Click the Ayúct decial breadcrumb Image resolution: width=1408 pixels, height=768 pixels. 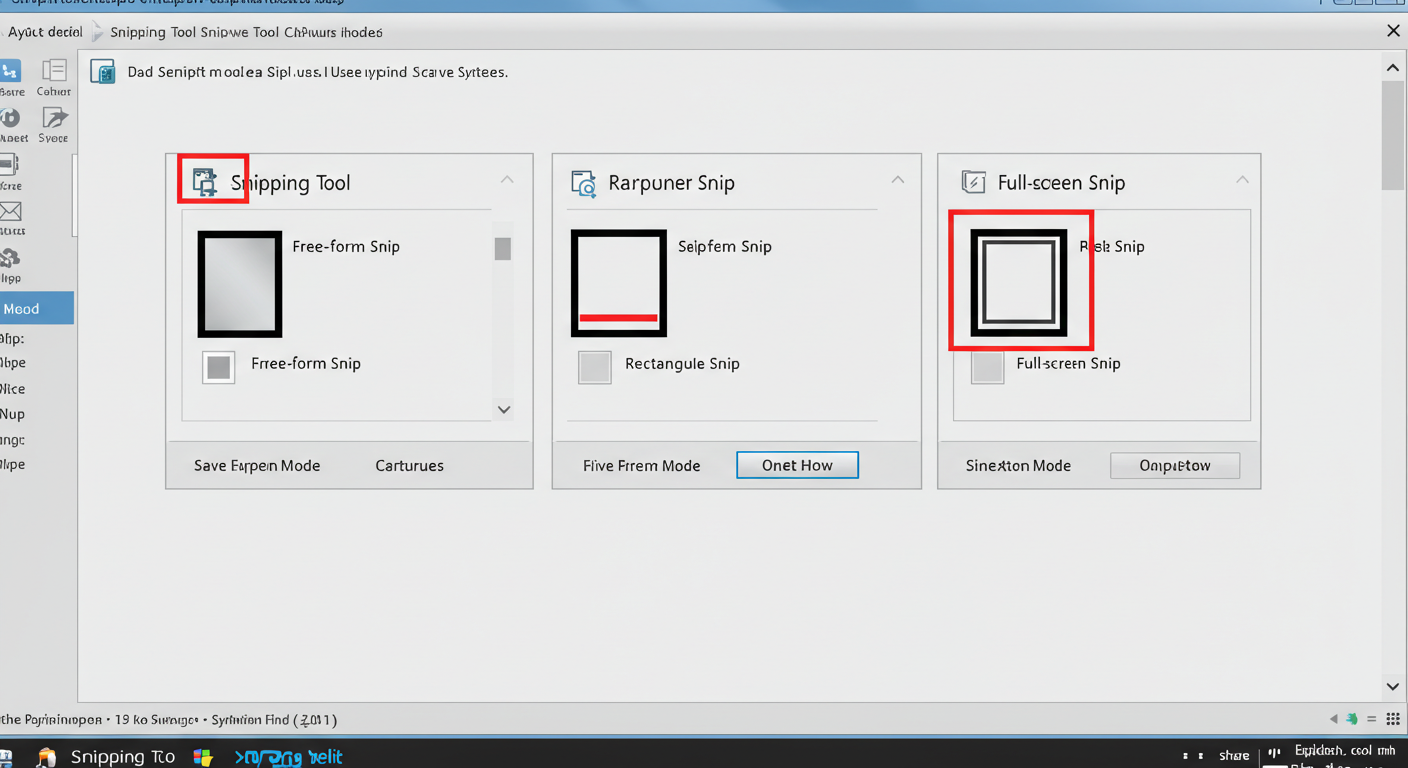pos(45,32)
